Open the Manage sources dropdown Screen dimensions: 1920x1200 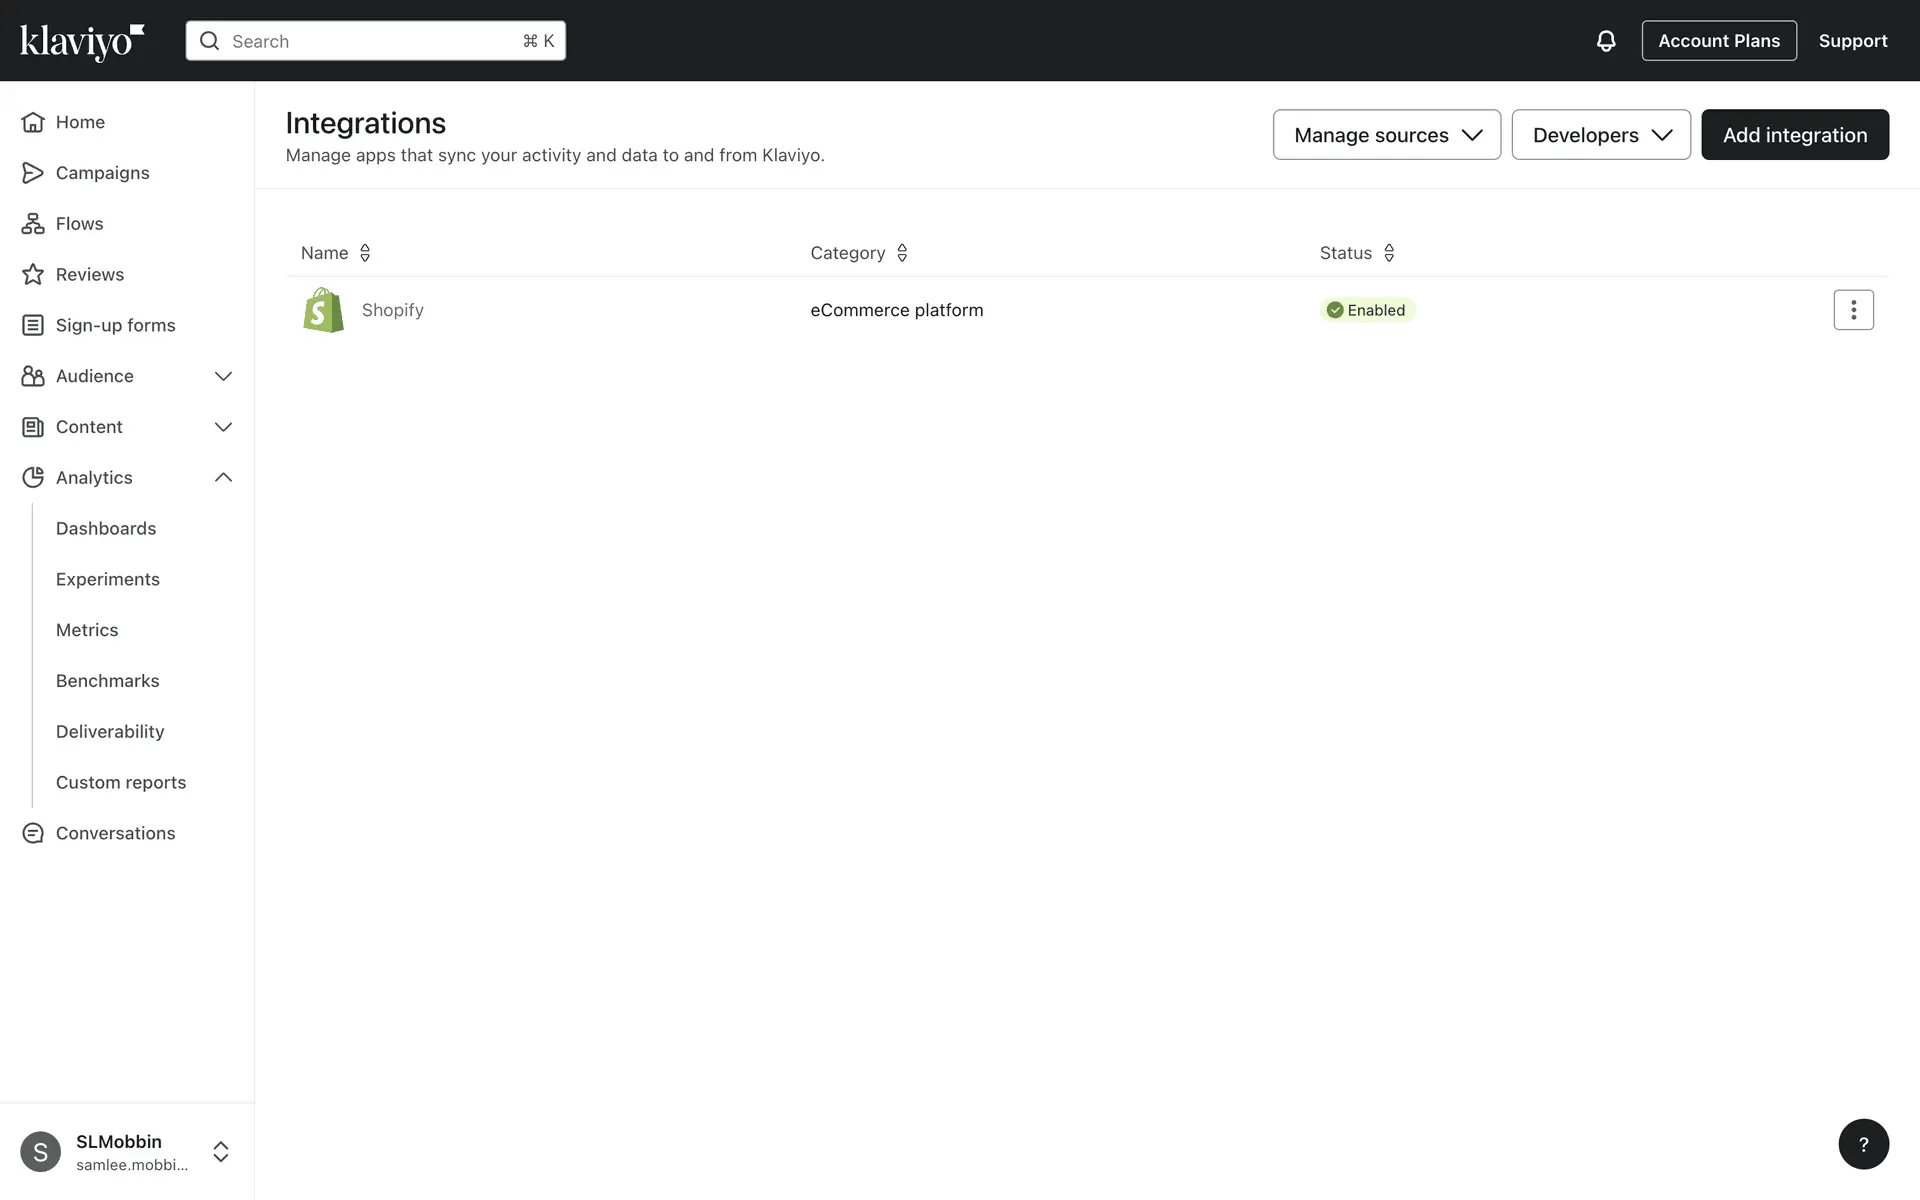[1386, 135]
